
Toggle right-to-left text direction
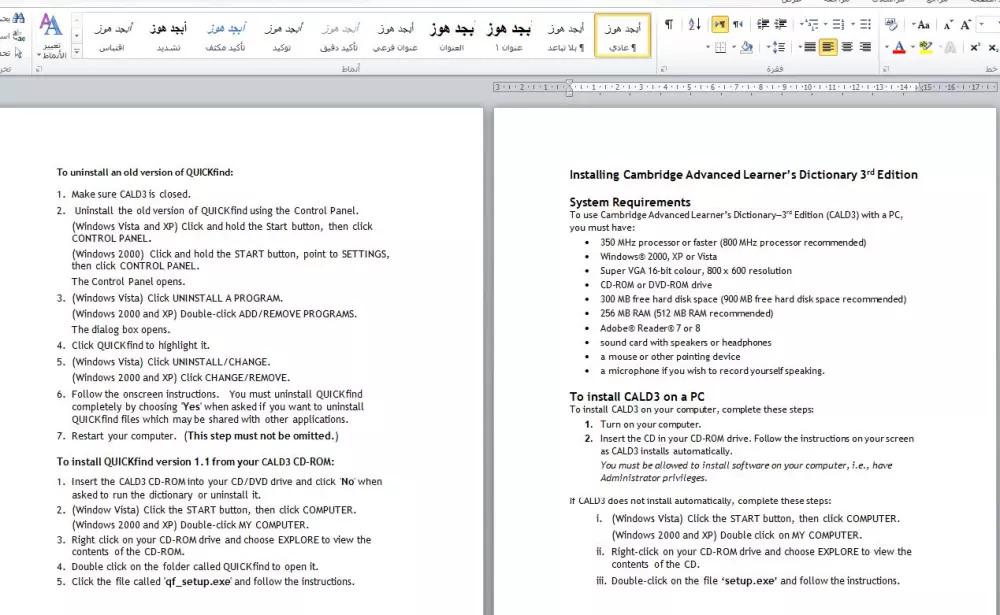(738, 24)
